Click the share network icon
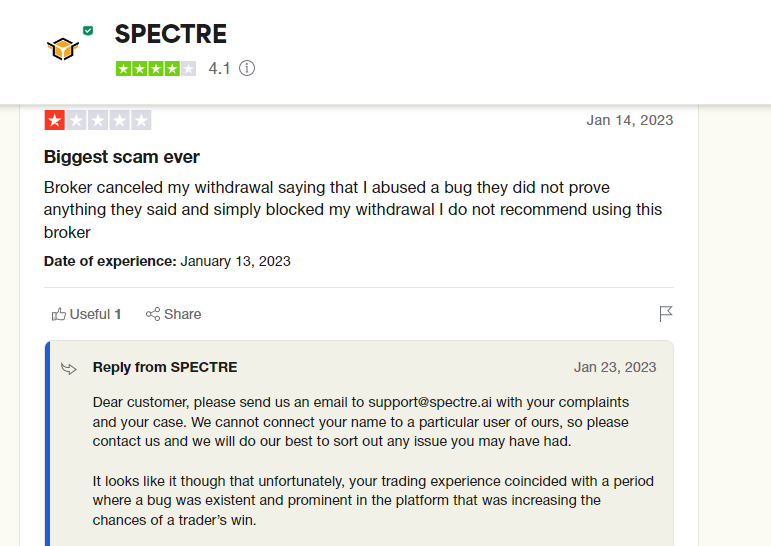Screen dimensions: 771x546 pyautogui.click(x=153, y=314)
